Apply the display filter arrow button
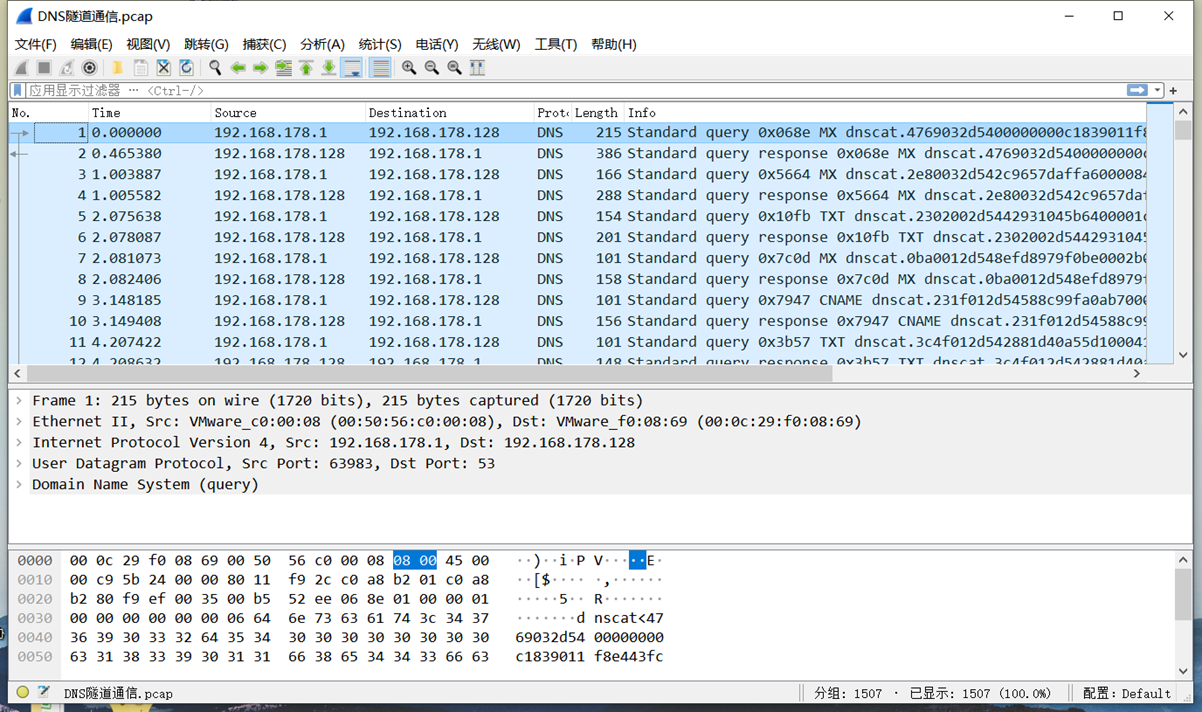The height and width of the screenshot is (712, 1202). click(1137, 90)
